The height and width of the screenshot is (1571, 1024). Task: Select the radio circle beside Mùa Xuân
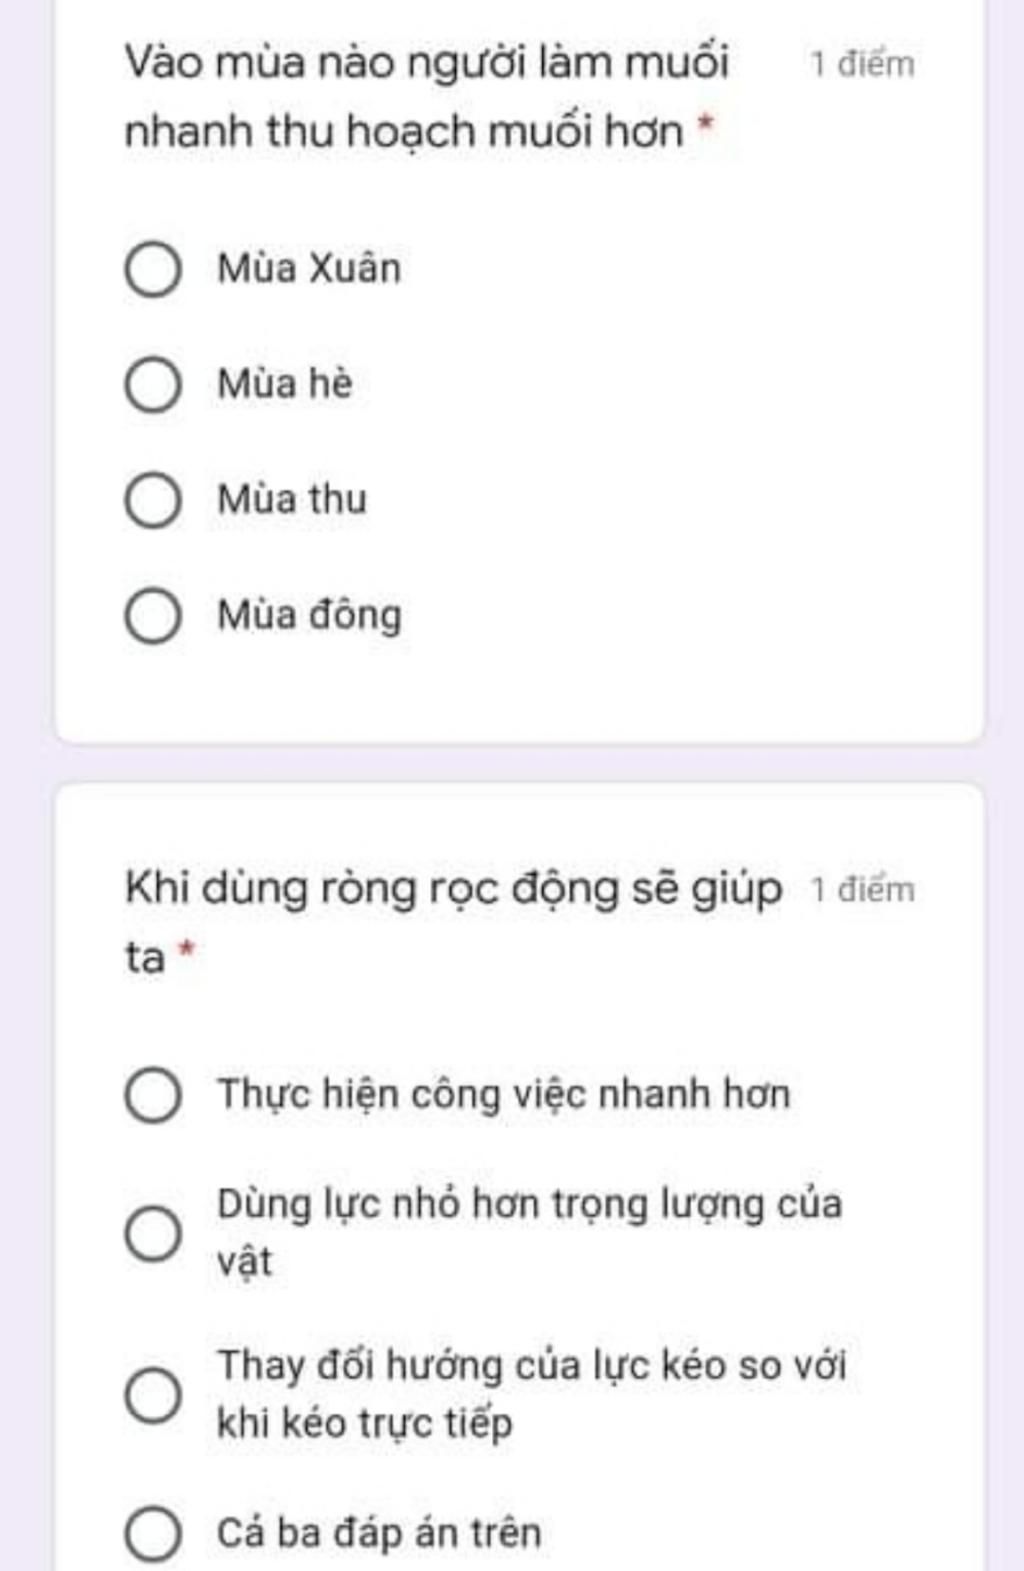(153, 269)
